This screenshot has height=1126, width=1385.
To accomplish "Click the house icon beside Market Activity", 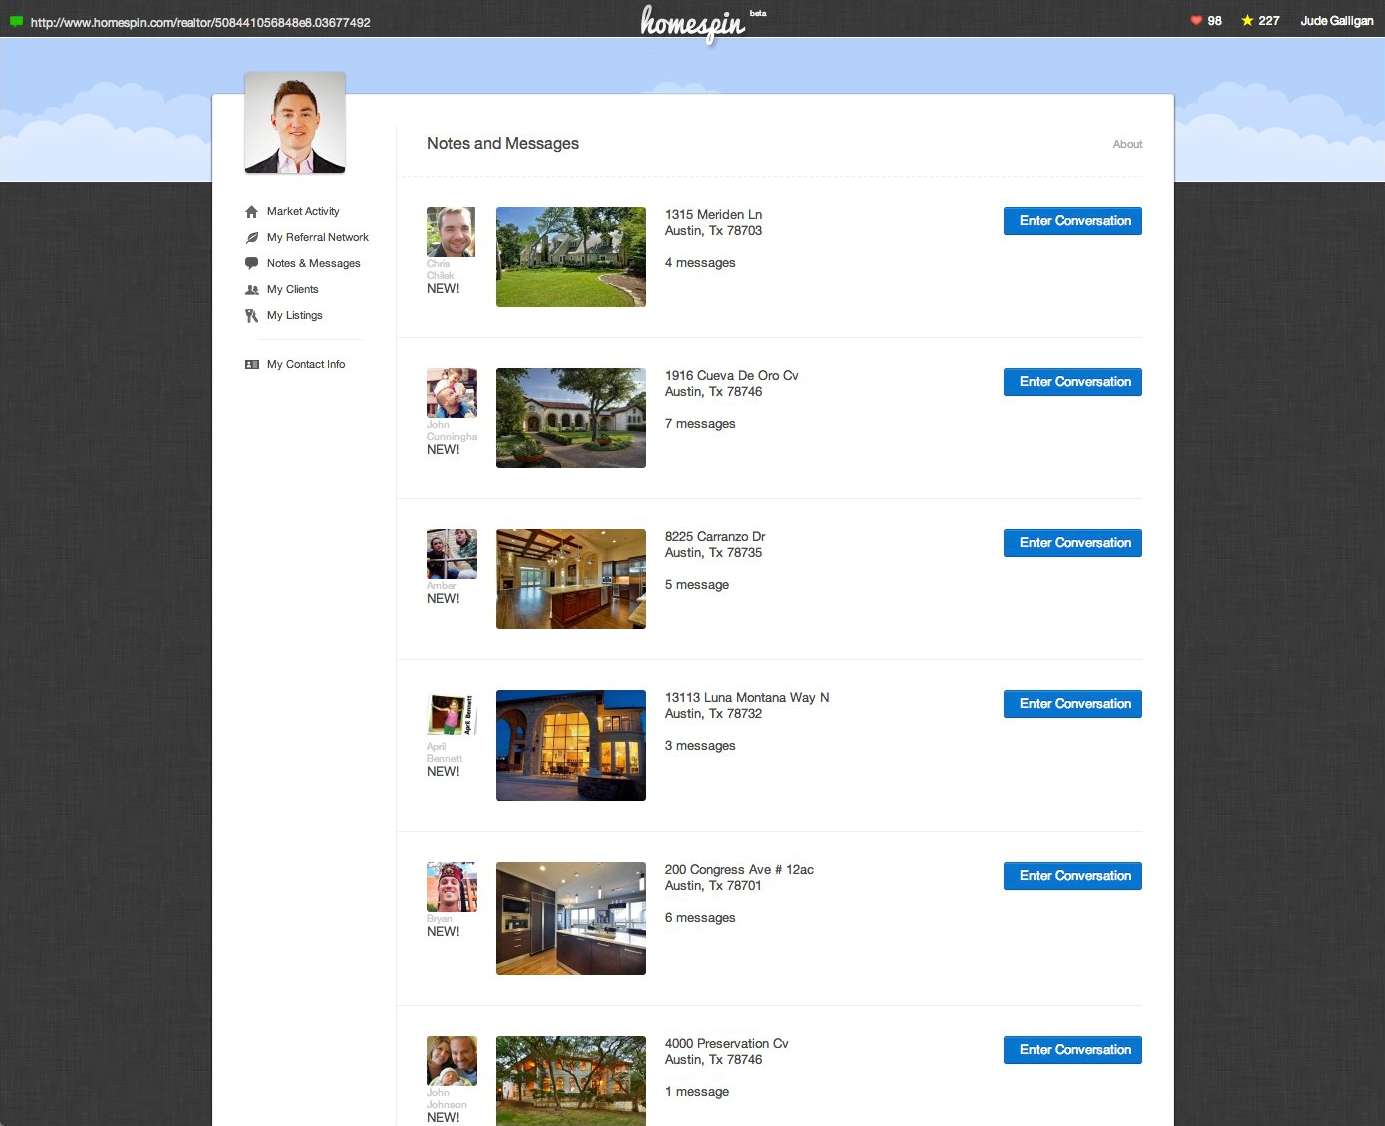I will click(x=252, y=212).
